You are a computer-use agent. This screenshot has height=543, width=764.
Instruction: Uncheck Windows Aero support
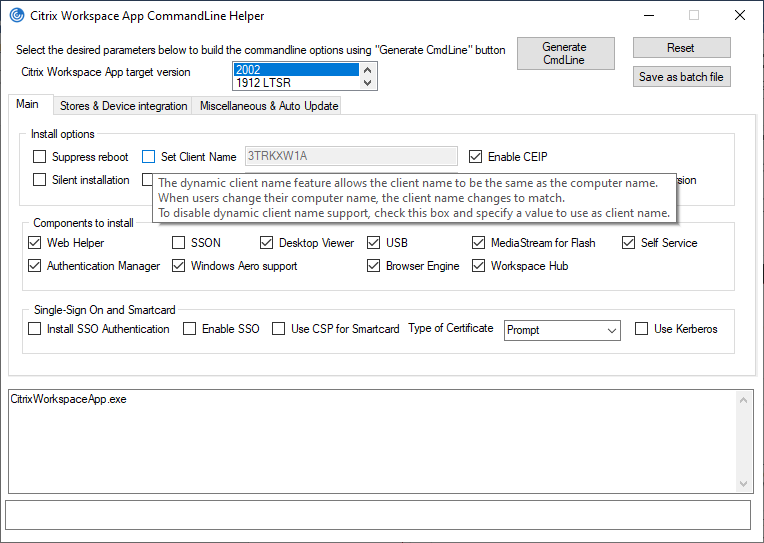click(x=179, y=266)
